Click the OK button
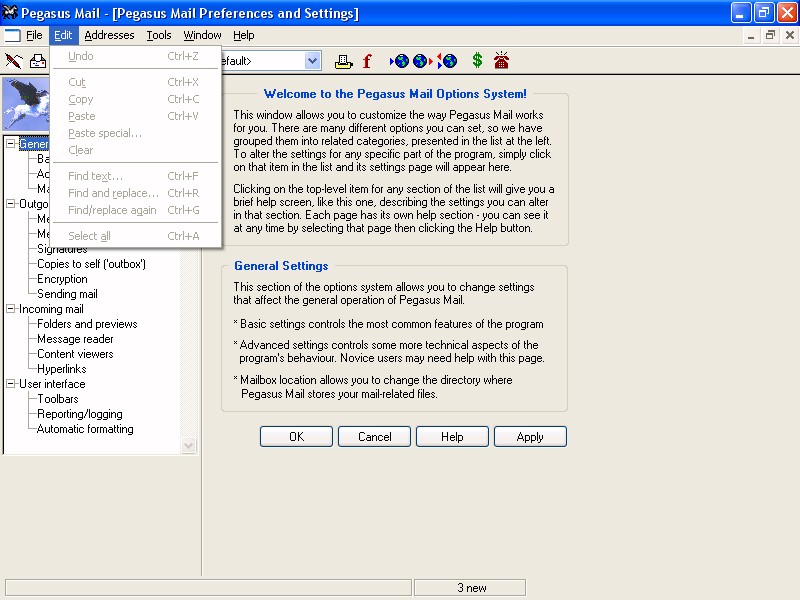Viewport: 800px width, 600px height. point(296,437)
